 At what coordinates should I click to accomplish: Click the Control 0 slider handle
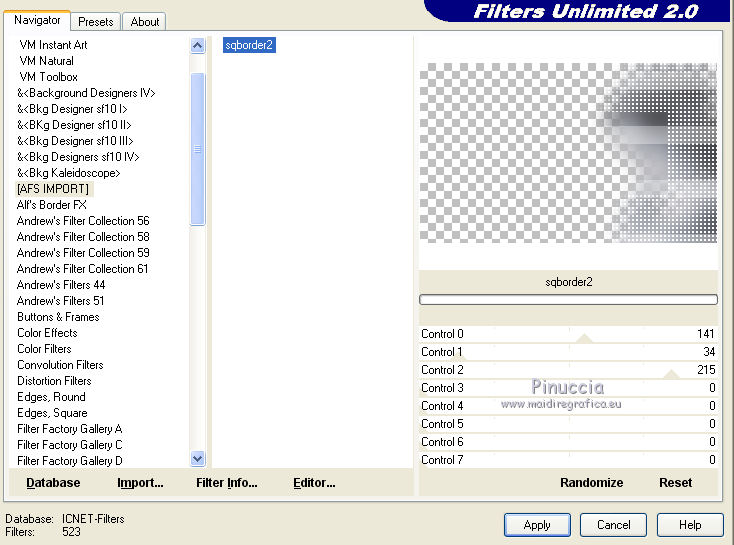(x=584, y=338)
